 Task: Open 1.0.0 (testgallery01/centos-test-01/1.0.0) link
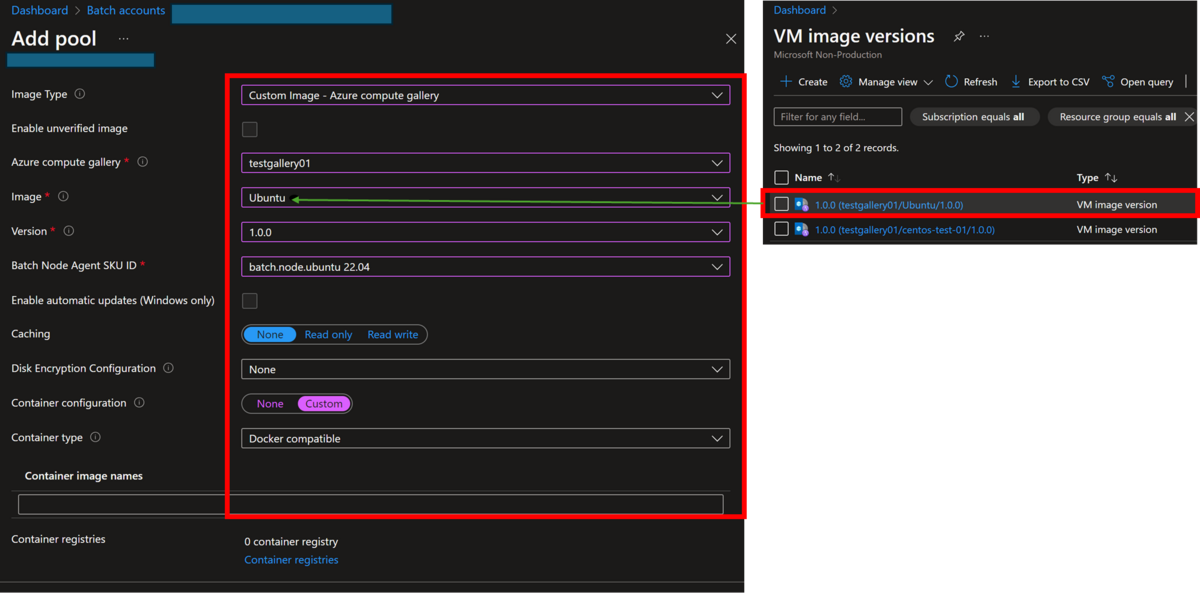[905, 230]
